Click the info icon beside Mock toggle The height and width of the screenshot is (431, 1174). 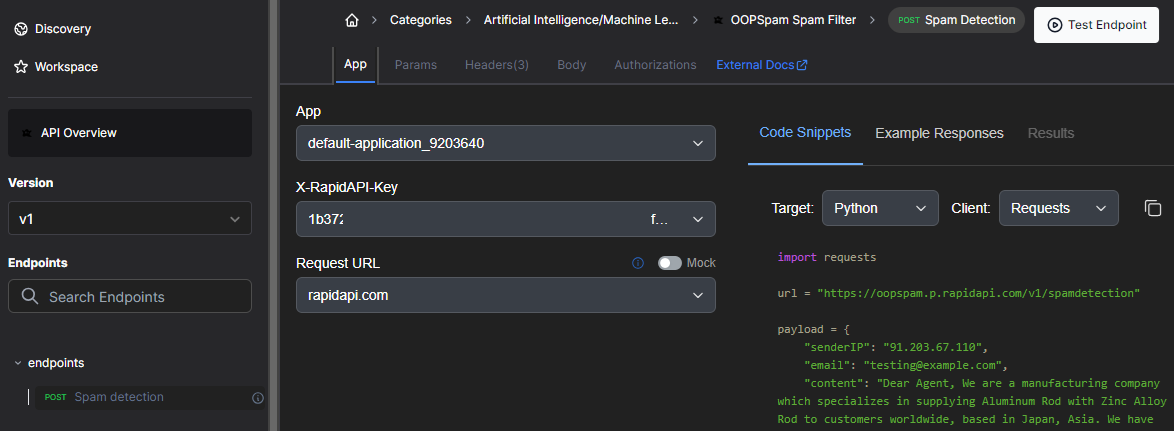[x=638, y=263]
